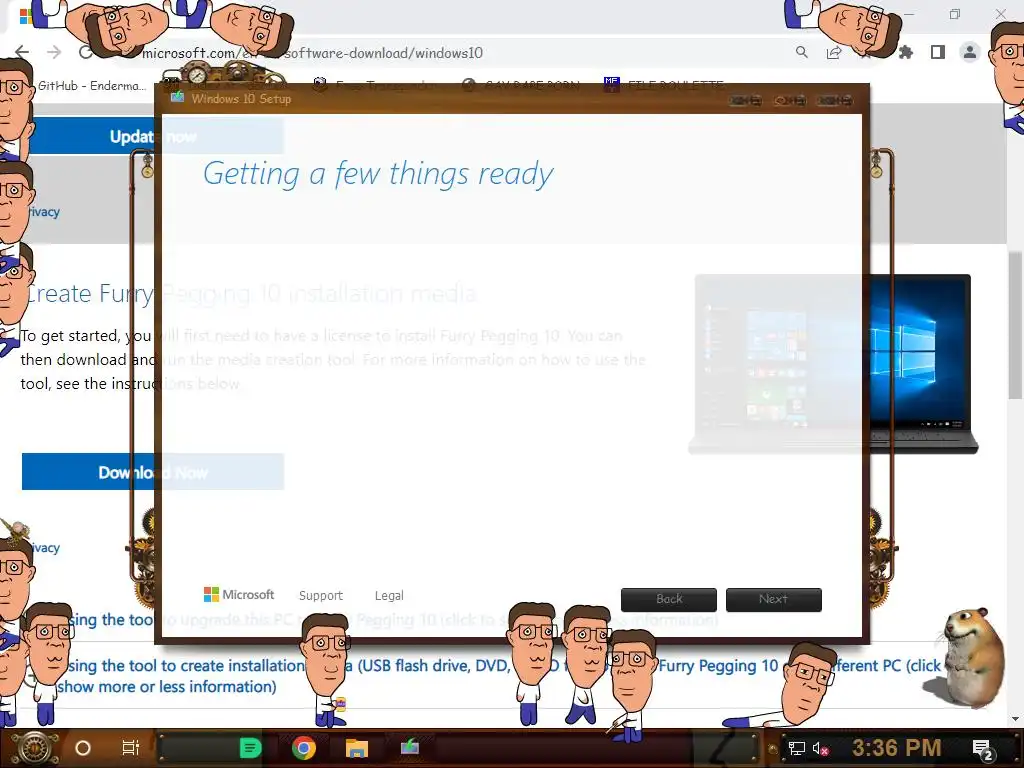Click the Download Now button on the webpage
This screenshot has height=768, width=1024.
point(153,472)
